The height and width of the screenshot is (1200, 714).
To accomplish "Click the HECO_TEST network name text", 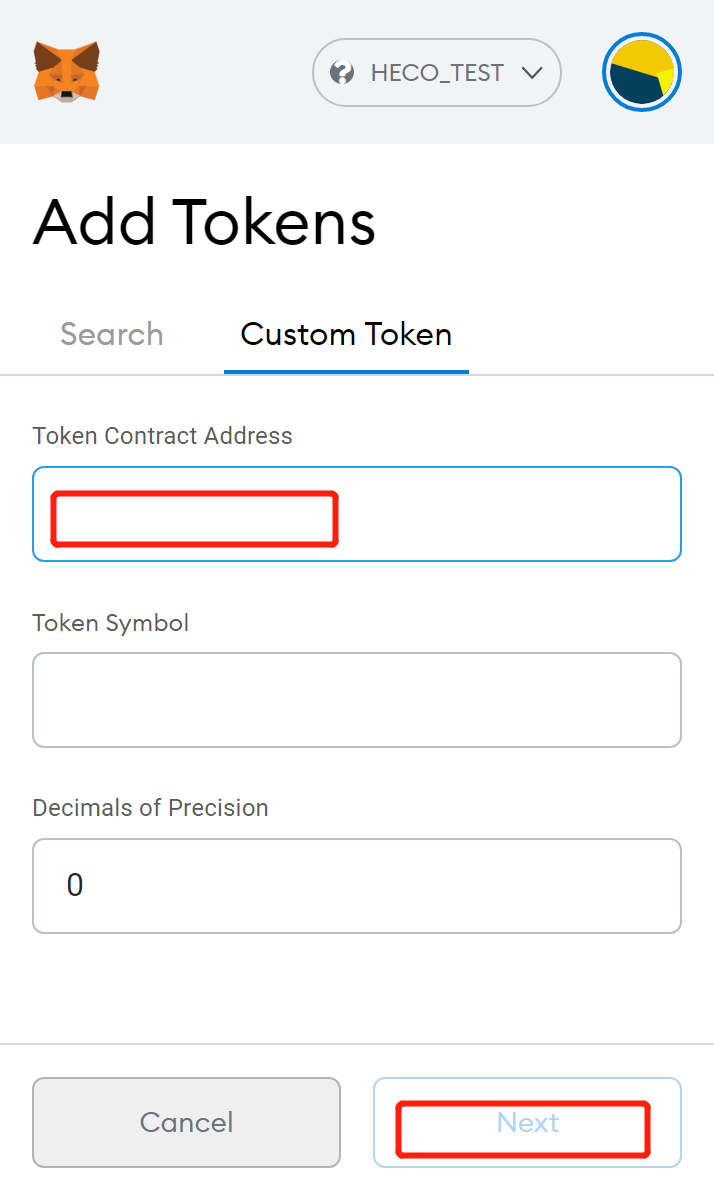I will click(438, 72).
